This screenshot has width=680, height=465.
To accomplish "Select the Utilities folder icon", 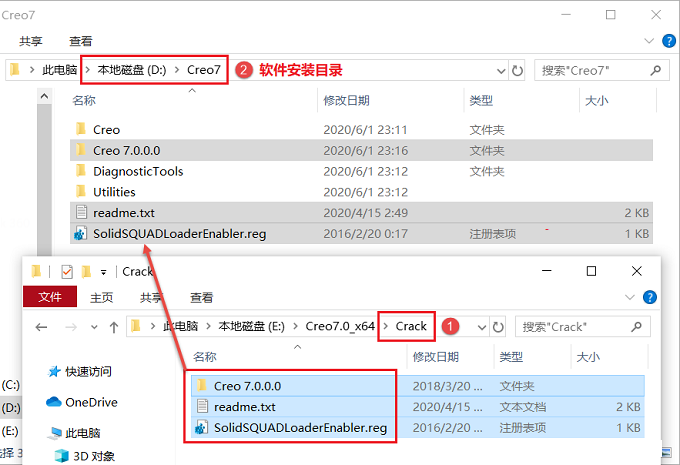I will 81,191.
